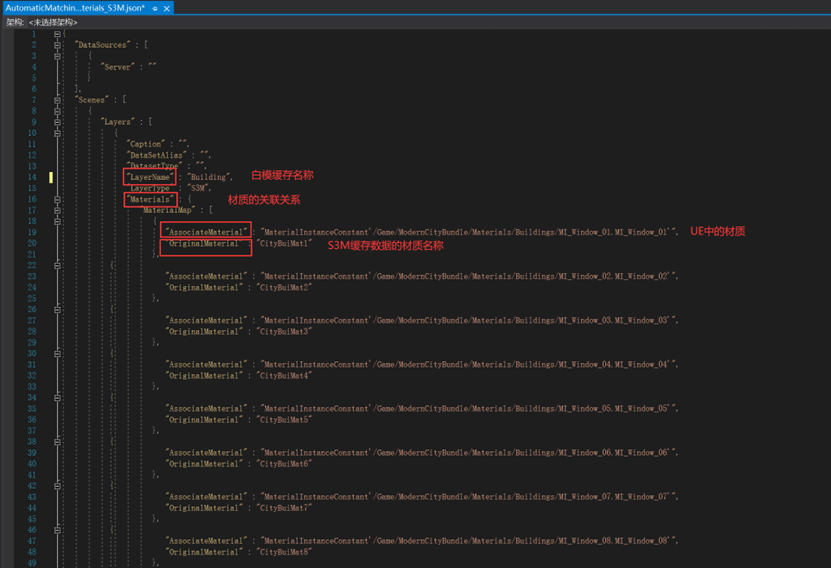Collapse the Materials object fold on line 16
Viewport: 831px width, 568px height.
click(57, 200)
